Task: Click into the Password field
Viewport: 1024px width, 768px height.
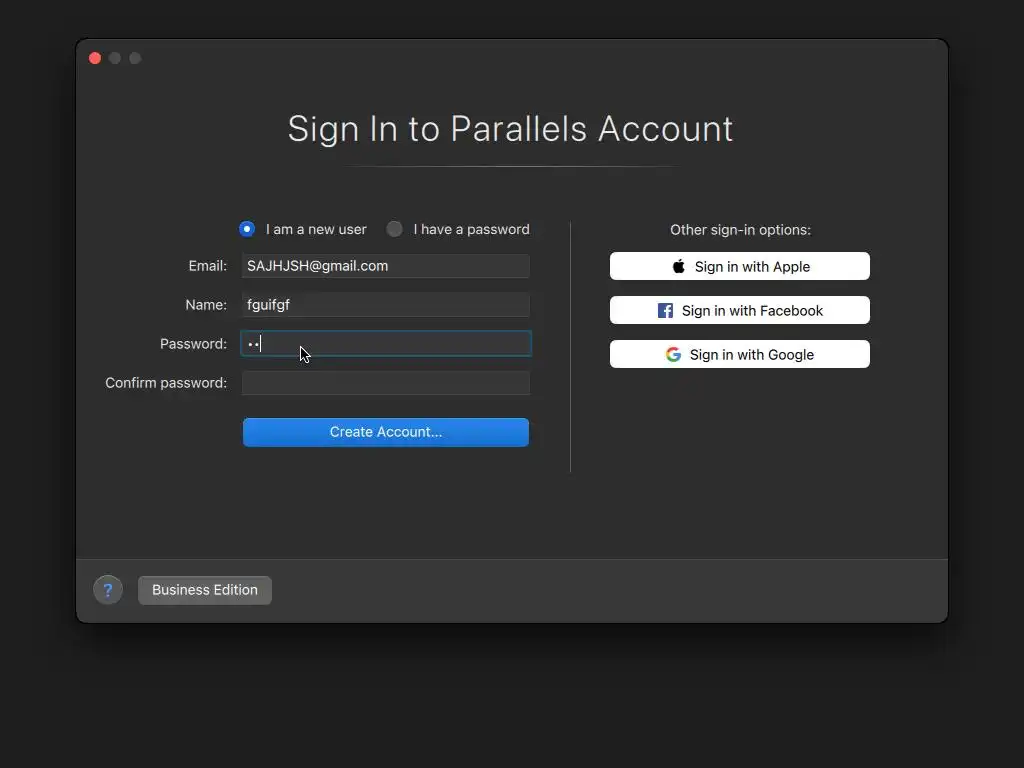Action: click(x=386, y=344)
